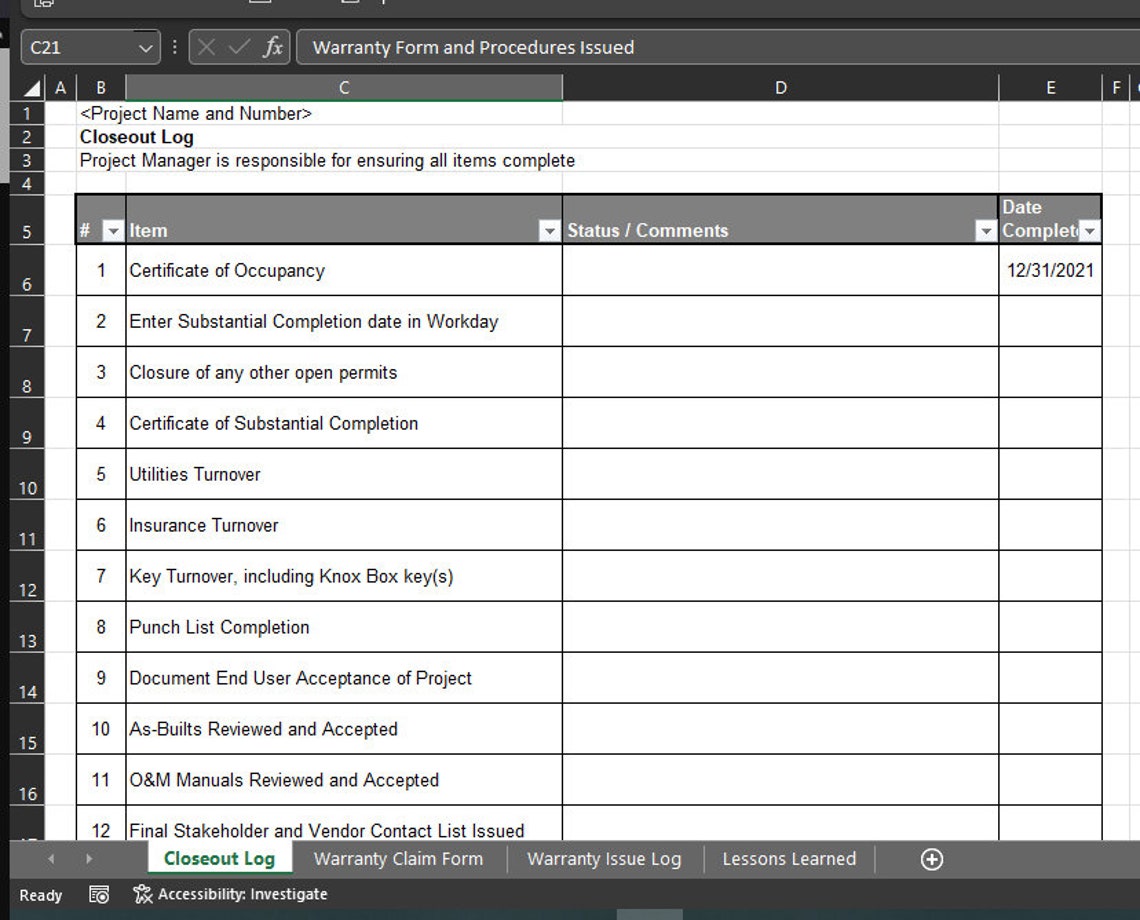Switch to the Lessons Learned sheet

[x=788, y=859]
